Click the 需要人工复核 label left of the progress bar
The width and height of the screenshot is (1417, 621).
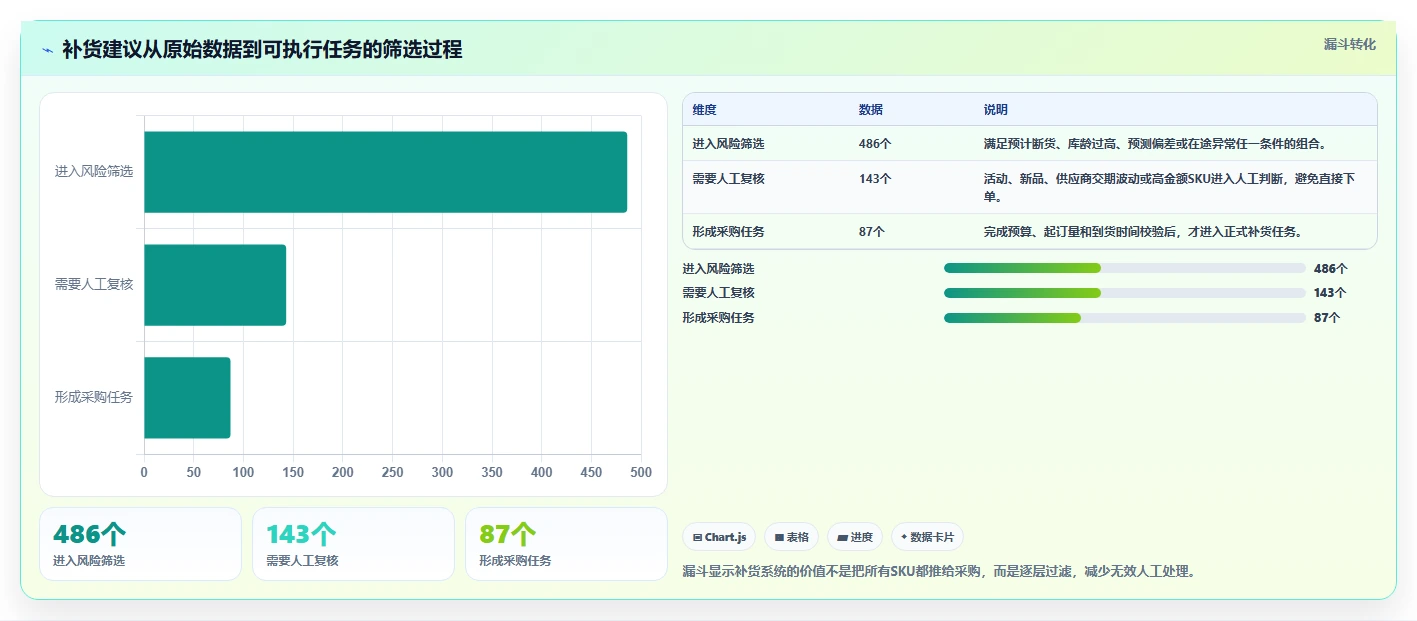[x=718, y=293]
